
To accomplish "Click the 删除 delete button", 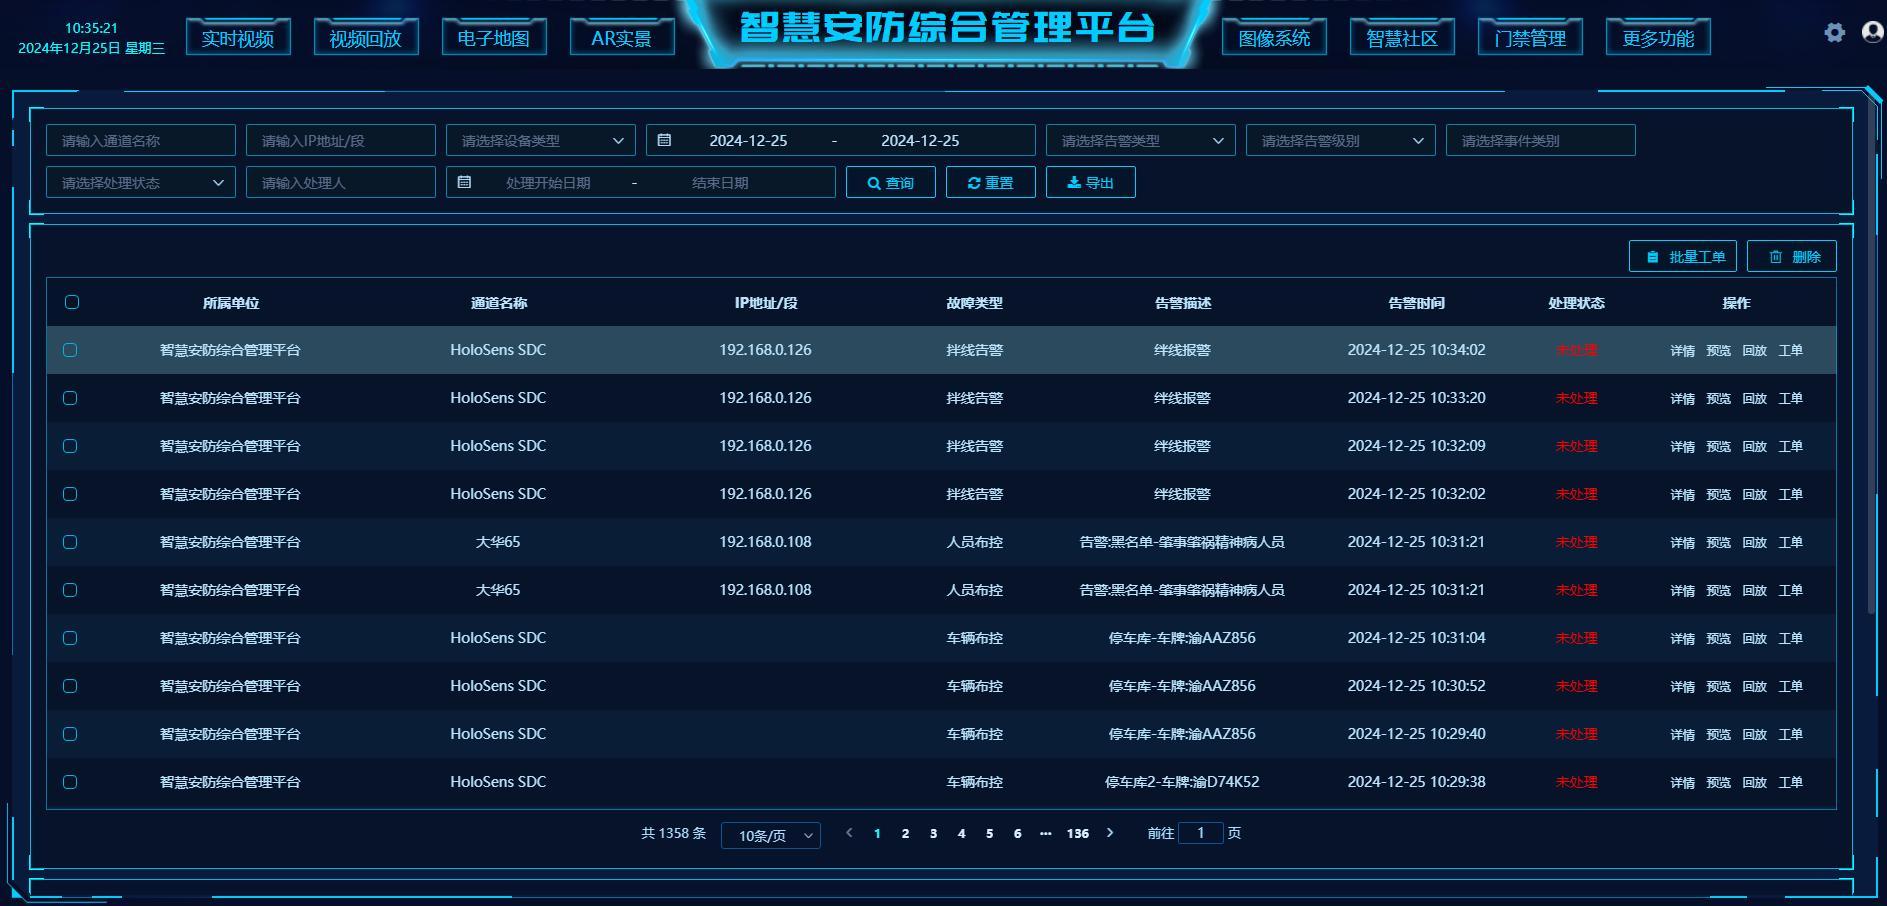I will click(1792, 256).
